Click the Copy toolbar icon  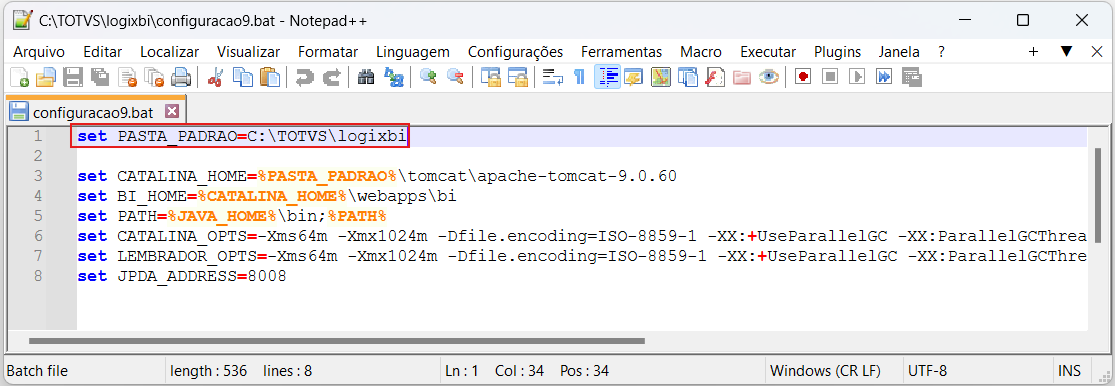tap(243, 77)
